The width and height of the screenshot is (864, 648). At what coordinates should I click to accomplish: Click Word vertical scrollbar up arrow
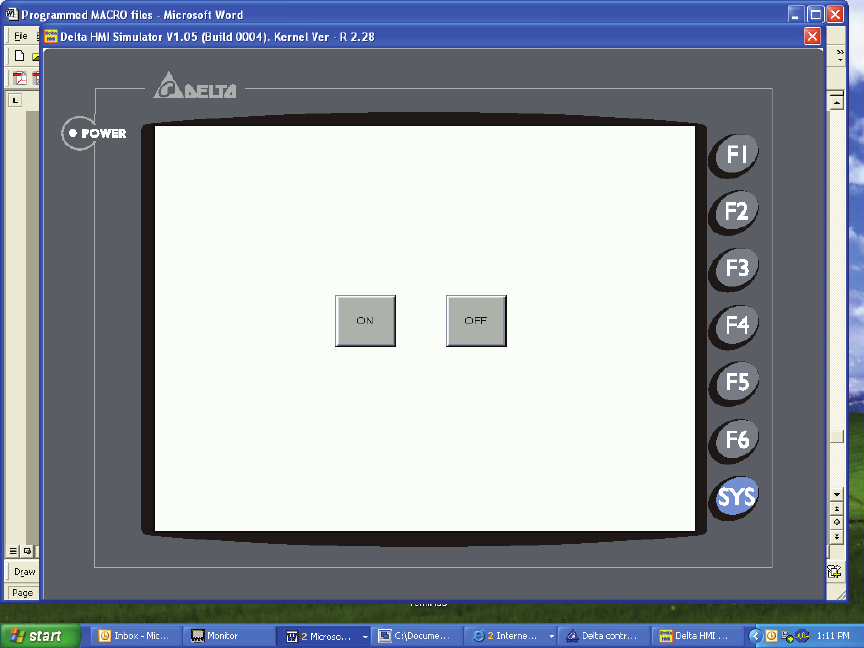pos(836,103)
